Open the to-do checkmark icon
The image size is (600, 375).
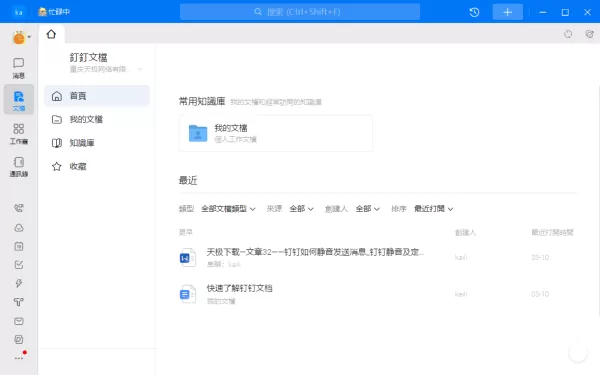18,264
